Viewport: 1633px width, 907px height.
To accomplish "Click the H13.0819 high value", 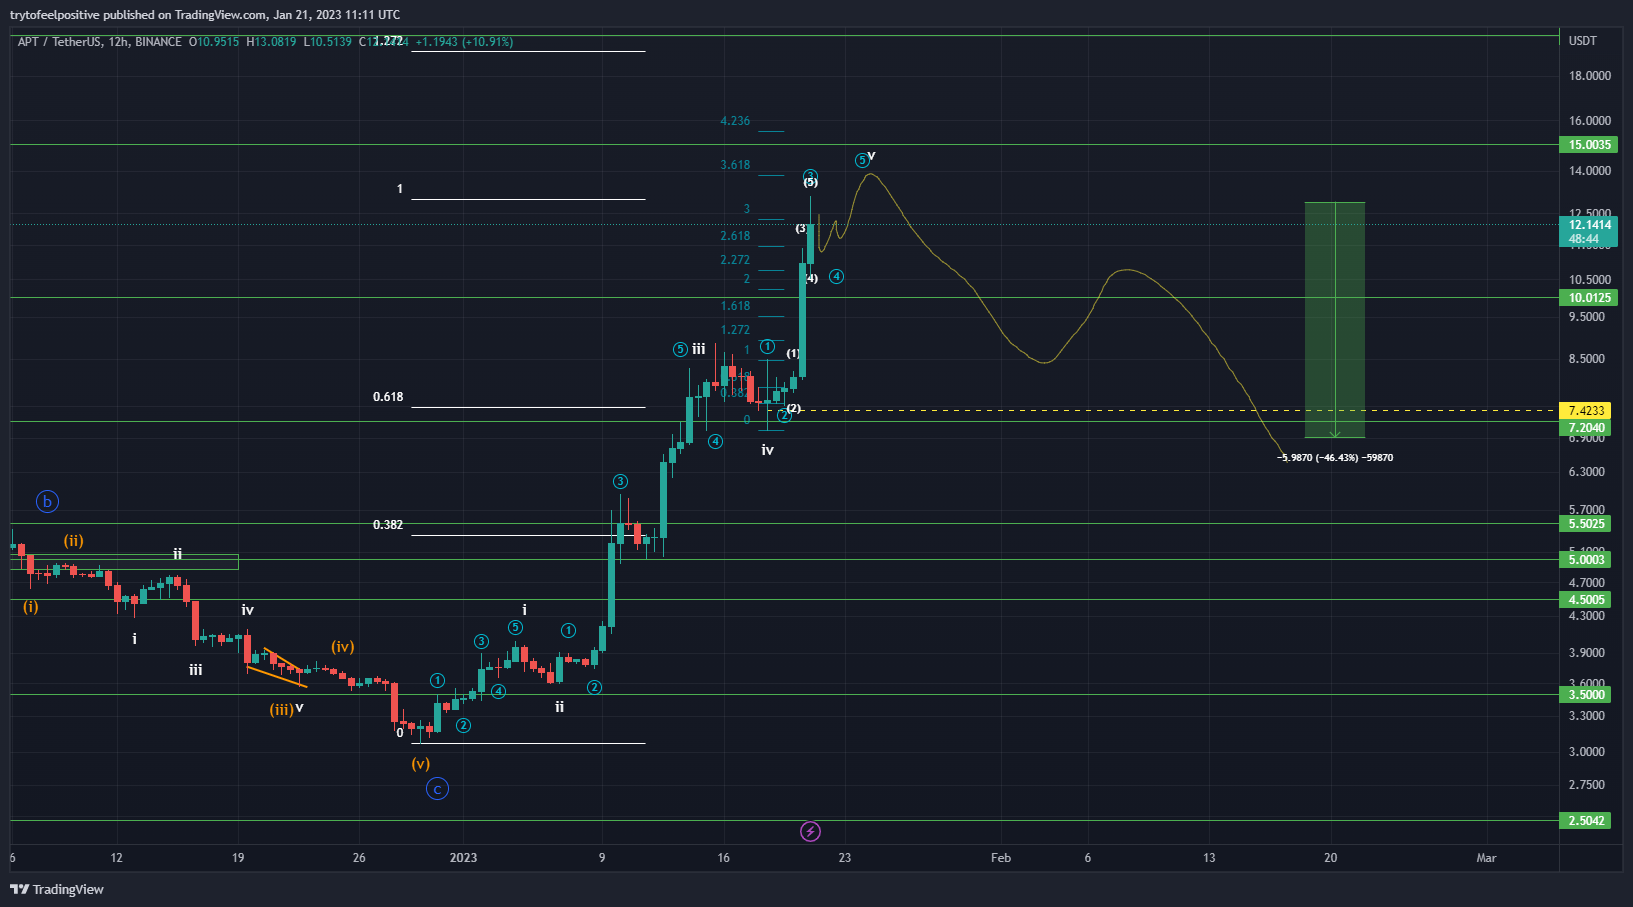I will click(271, 42).
